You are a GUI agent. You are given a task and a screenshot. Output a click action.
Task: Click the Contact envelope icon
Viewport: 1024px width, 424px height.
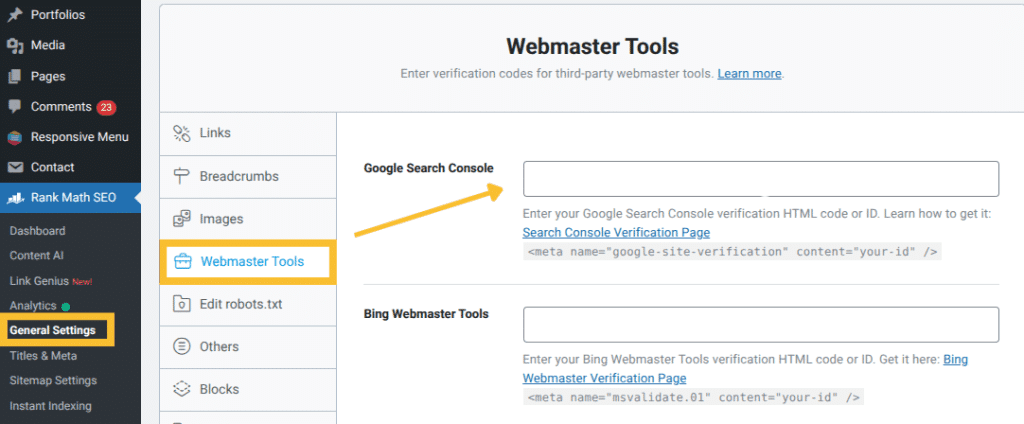(x=15, y=168)
